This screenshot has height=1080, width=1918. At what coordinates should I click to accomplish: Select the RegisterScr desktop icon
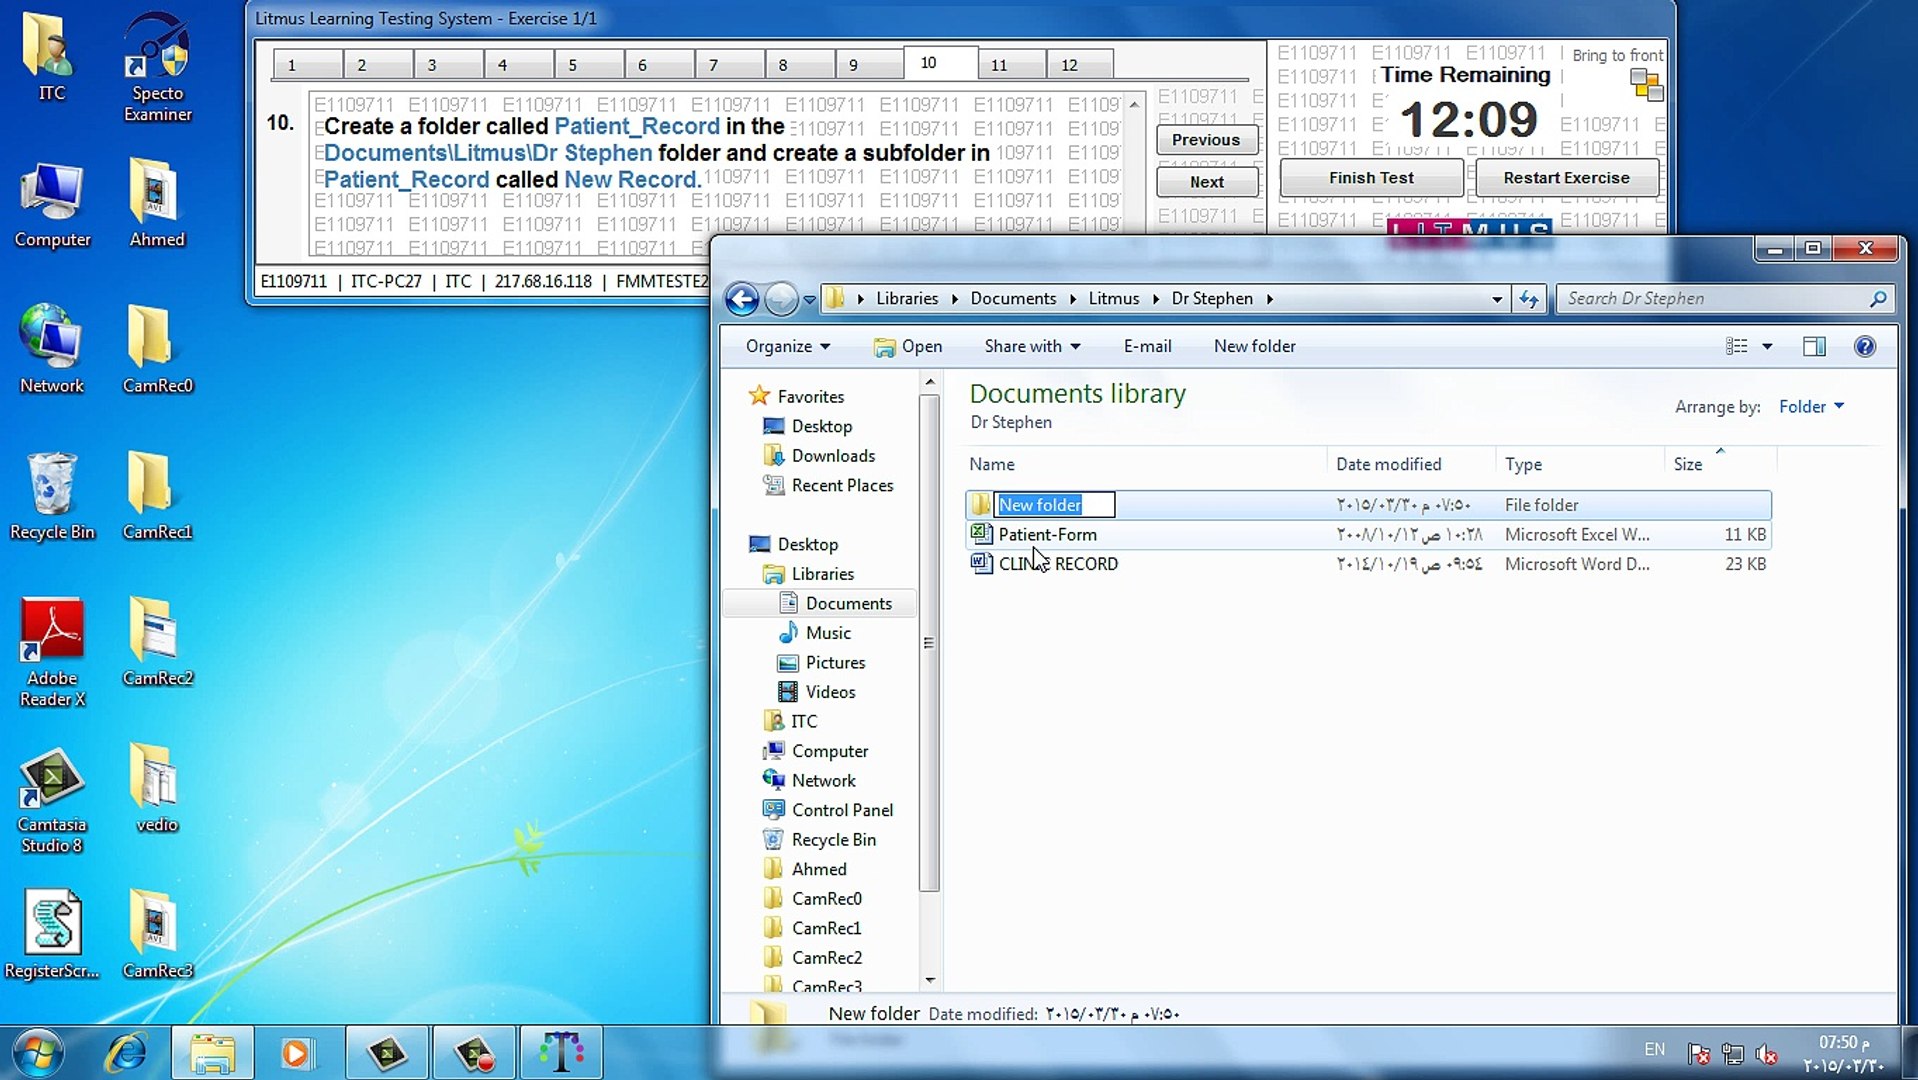[x=52, y=935]
